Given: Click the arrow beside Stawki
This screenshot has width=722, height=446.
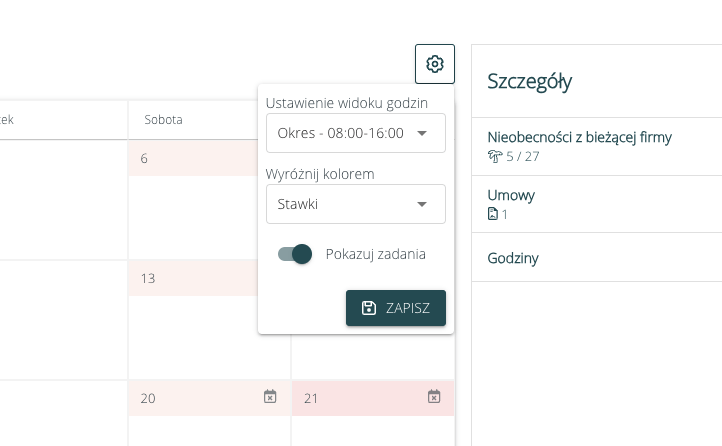Looking at the screenshot, I should click(422, 204).
